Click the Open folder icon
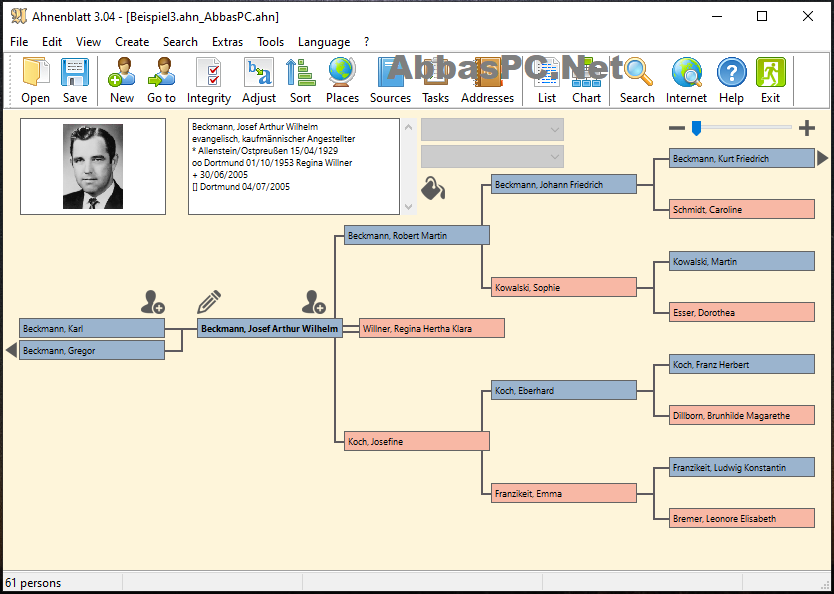The height and width of the screenshot is (594, 834). 36,72
